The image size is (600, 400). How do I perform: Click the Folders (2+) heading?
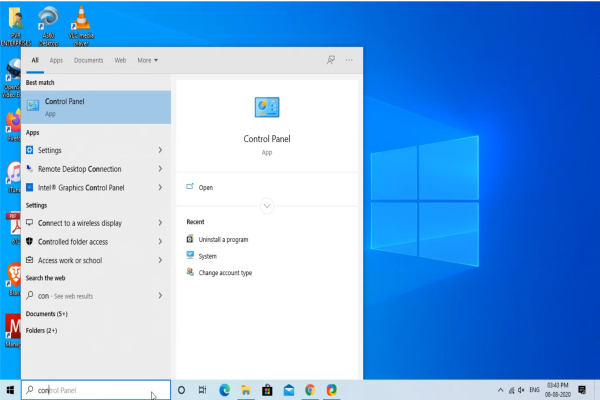[x=41, y=330]
